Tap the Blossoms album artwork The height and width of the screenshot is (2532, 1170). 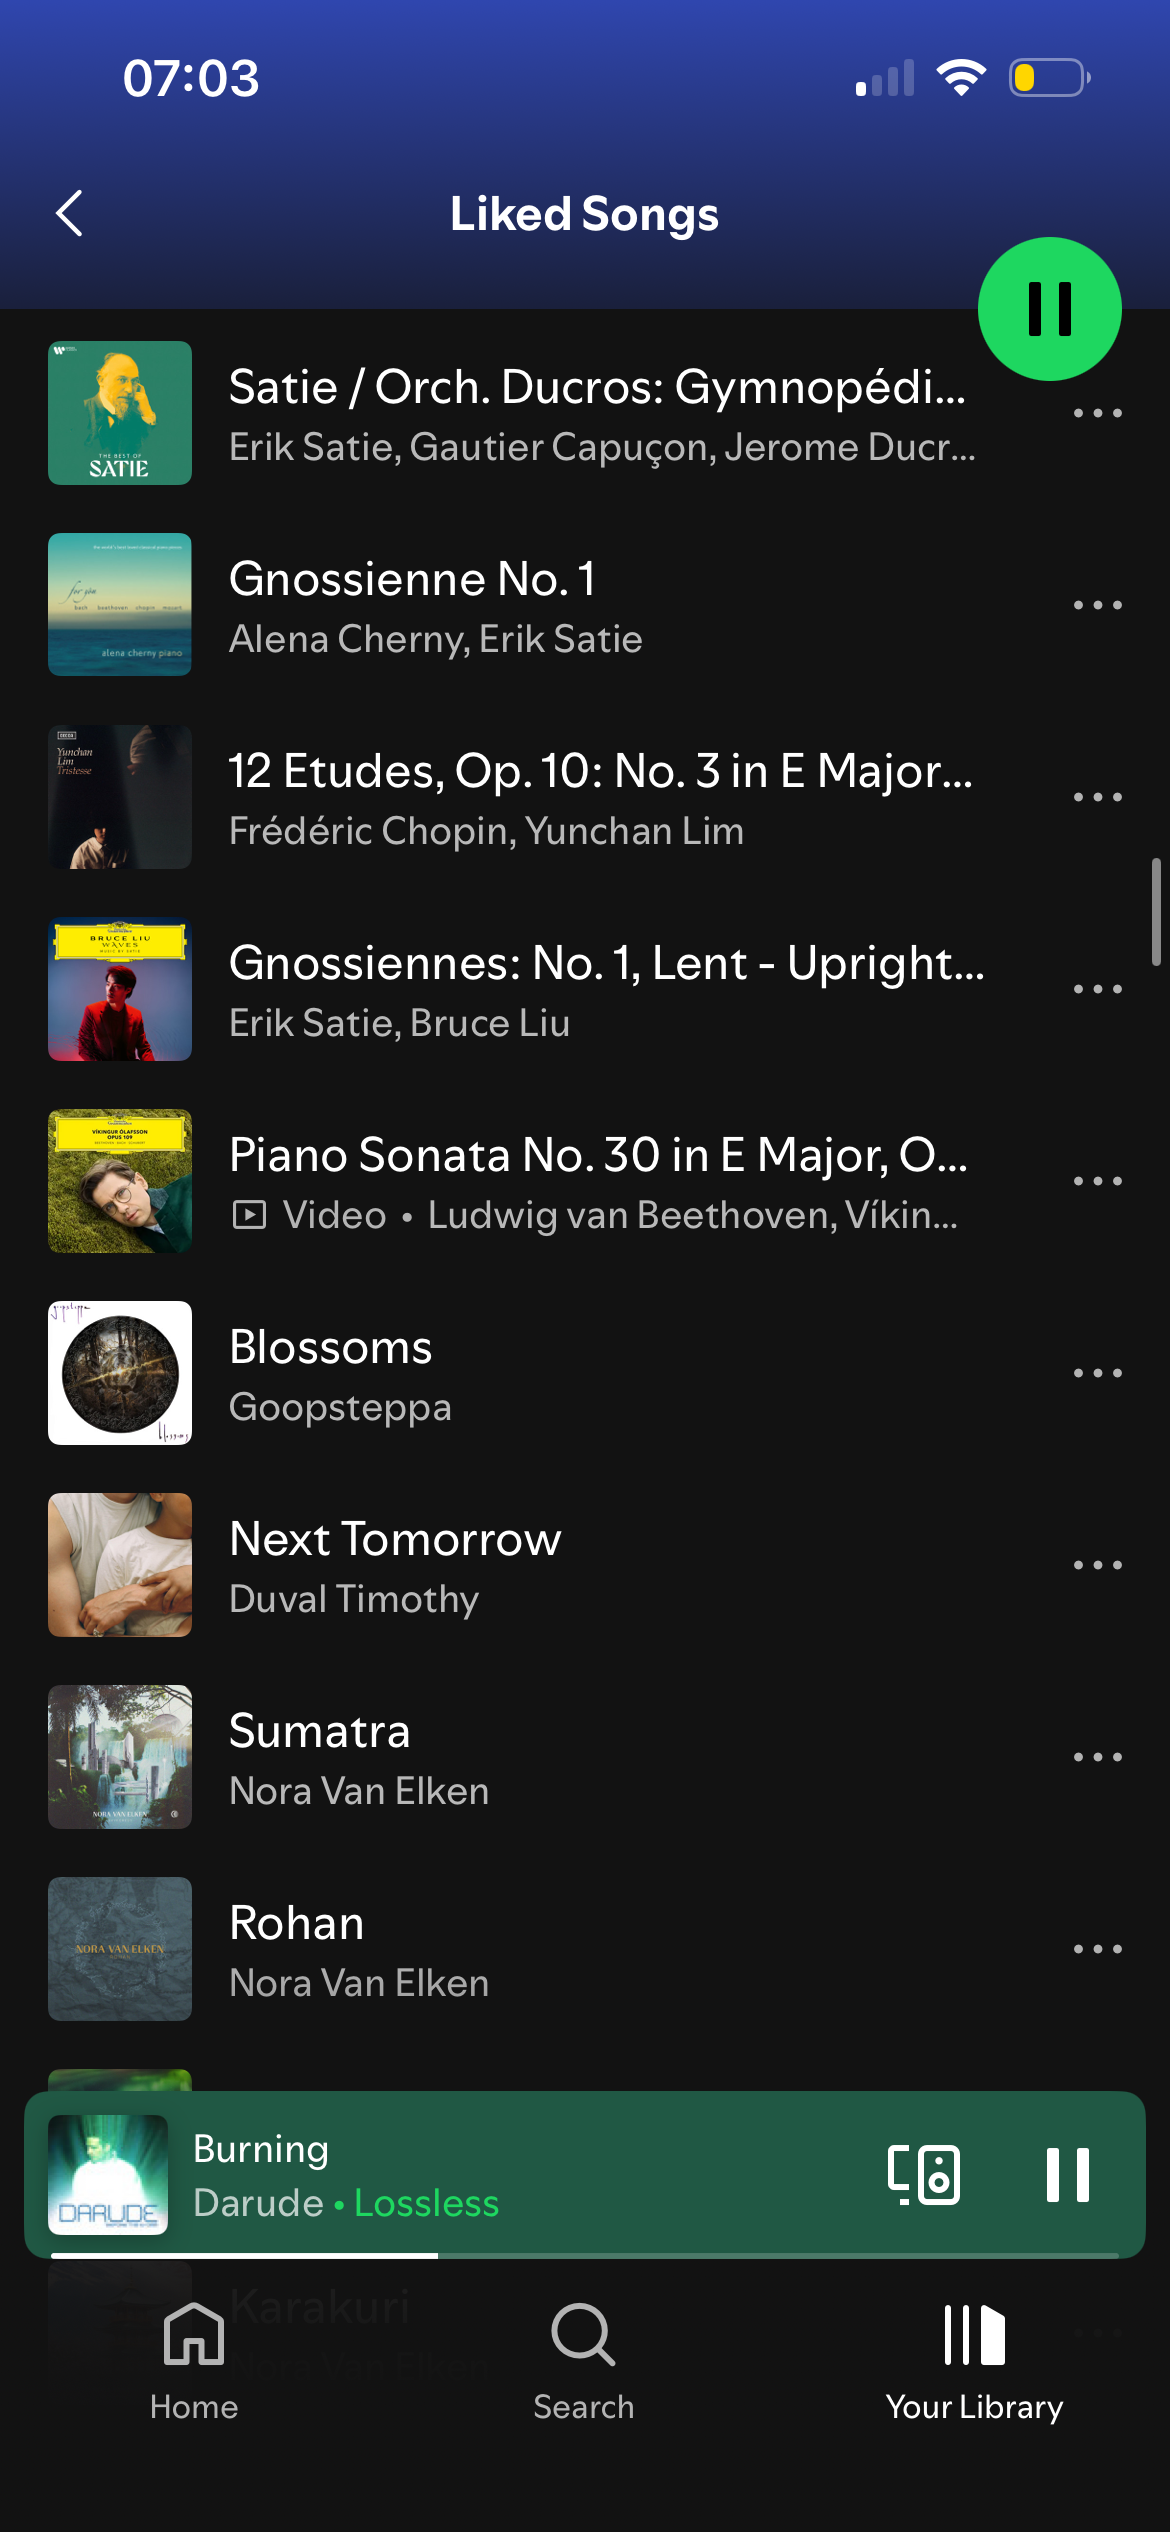(120, 1373)
